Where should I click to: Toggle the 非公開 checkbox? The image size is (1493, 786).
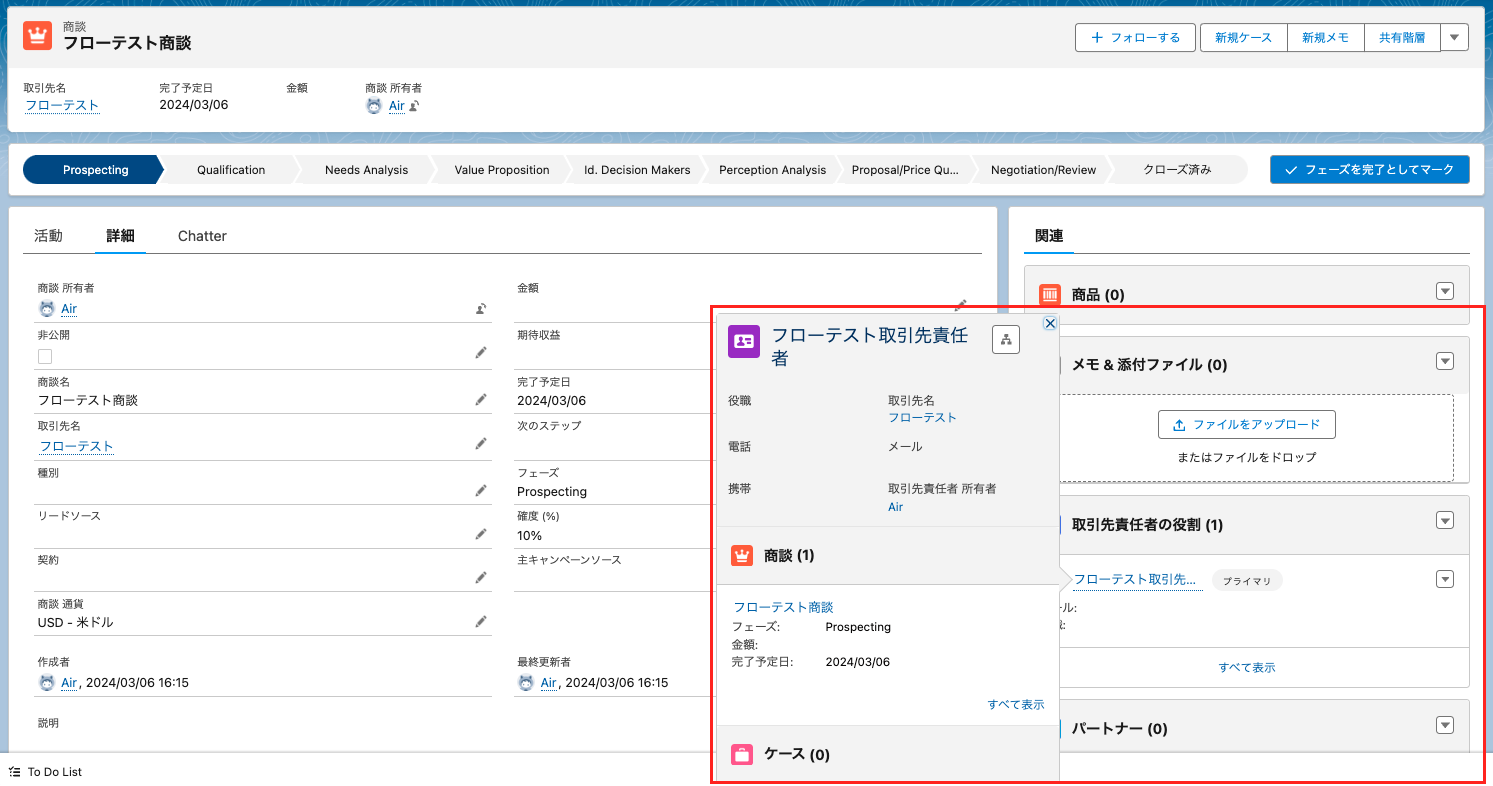point(45,356)
